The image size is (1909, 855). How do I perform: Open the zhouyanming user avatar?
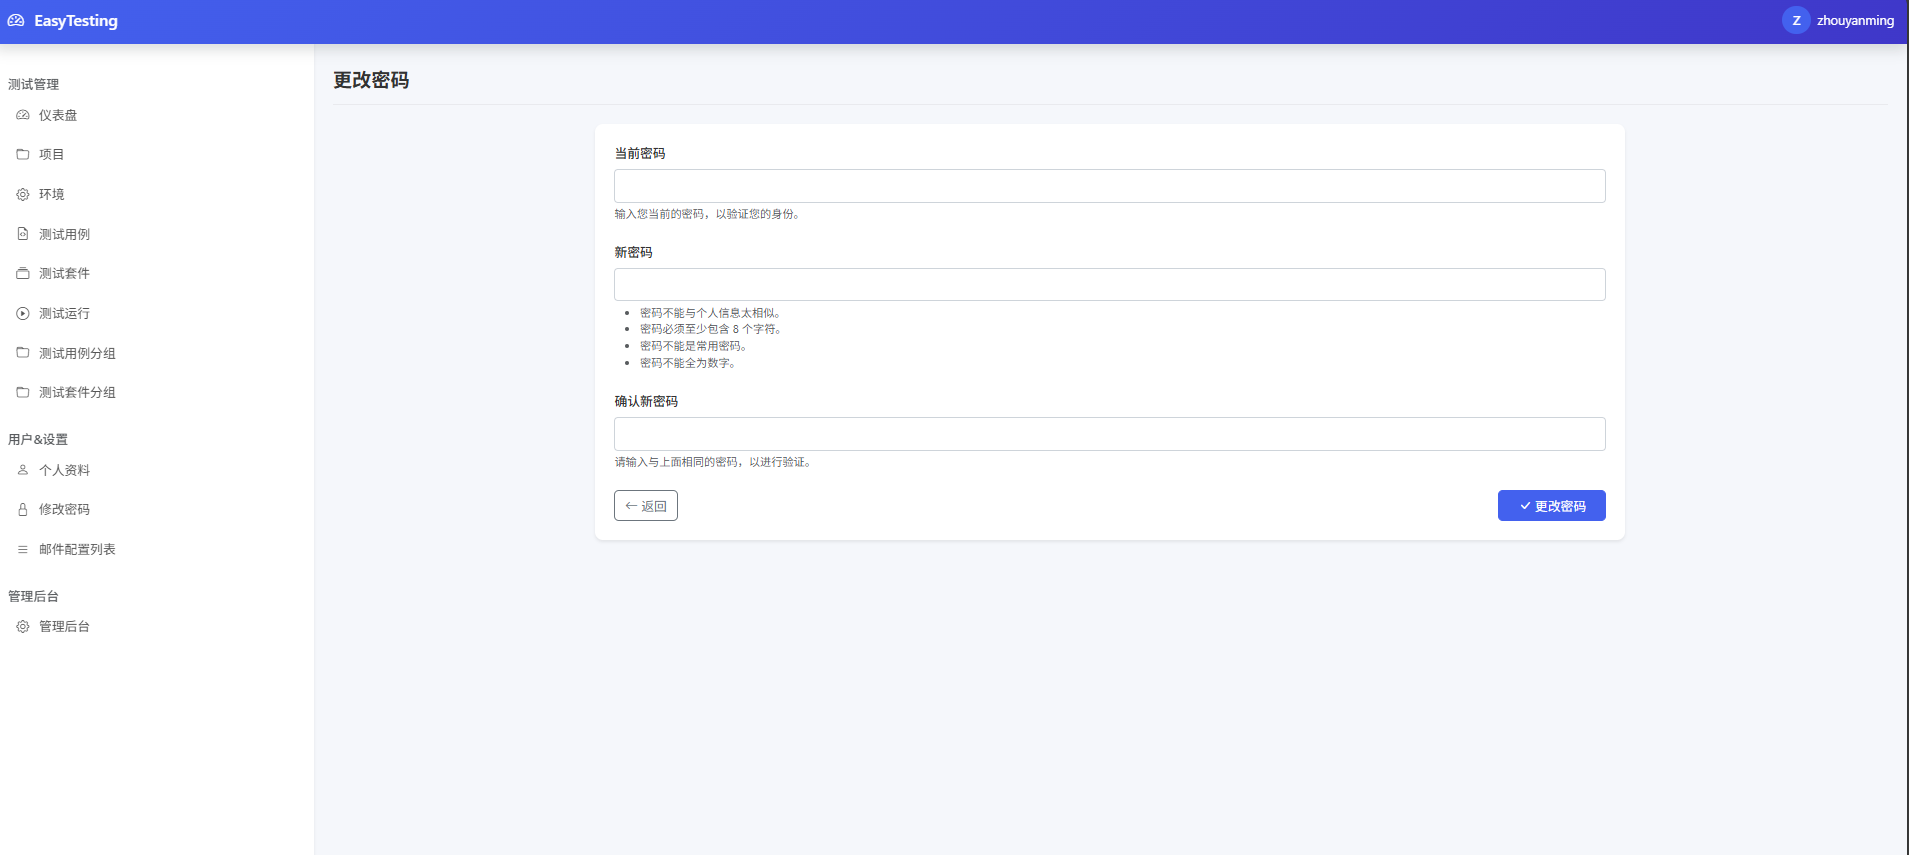(x=1796, y=20)
